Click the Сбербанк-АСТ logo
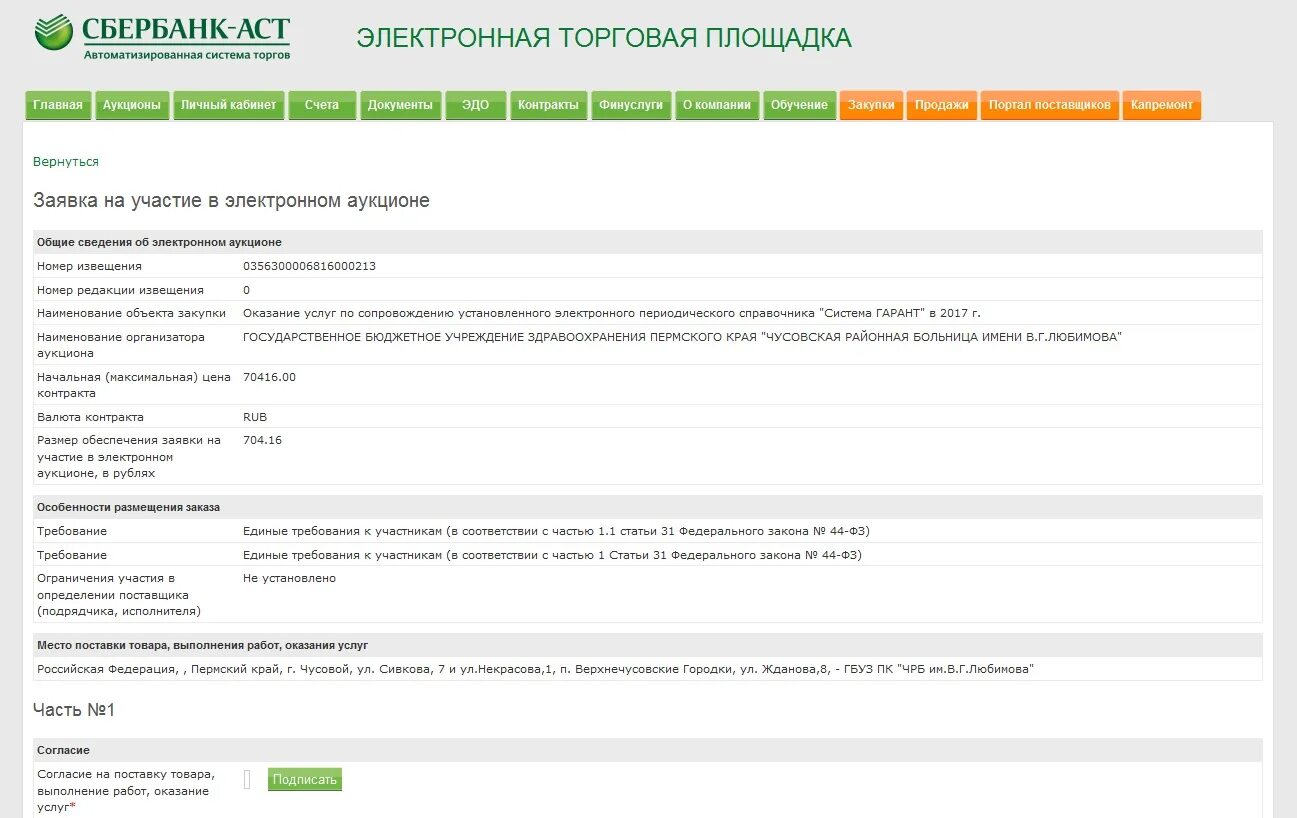The height and width of the screenshot is (818, 1297). click(x=162, y=38)
